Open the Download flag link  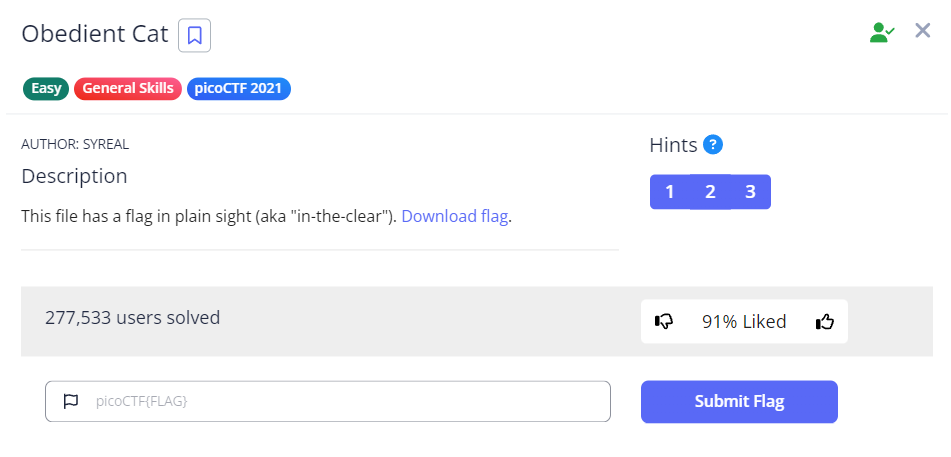click(x=454, y=216)
